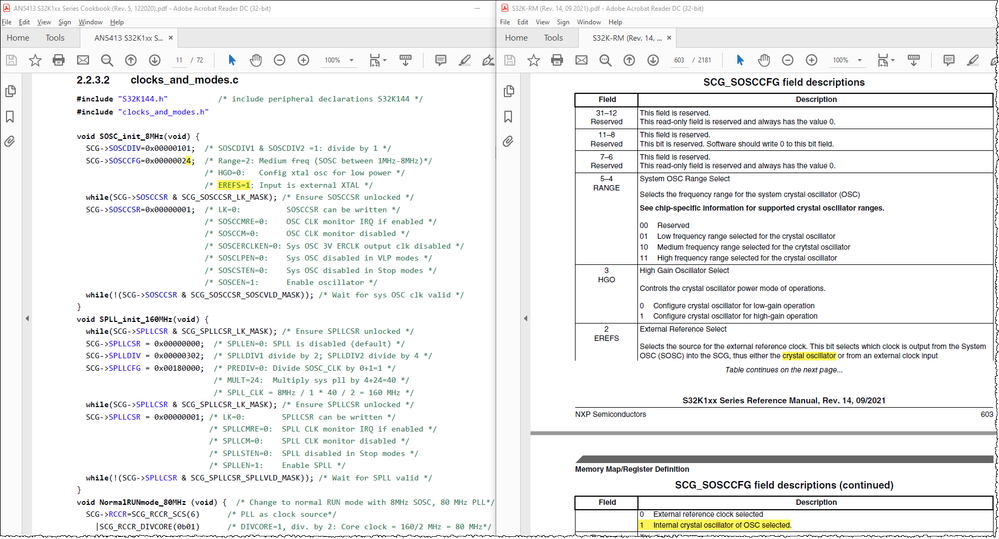The image size is (999, 539).
Task: Click highlighted EREFS=1 comment text
Action: tap(235, 185)
